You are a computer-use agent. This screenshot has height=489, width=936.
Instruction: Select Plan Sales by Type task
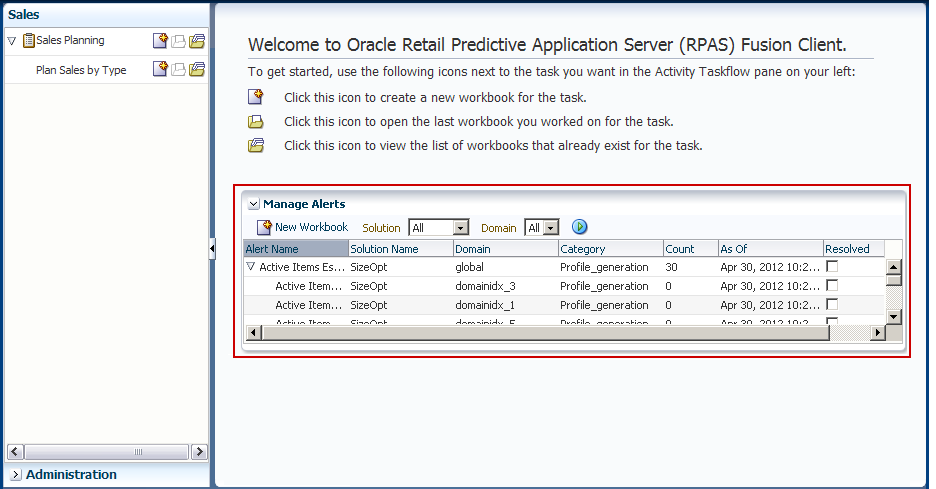pyautogui.click(x=81, y=70)
